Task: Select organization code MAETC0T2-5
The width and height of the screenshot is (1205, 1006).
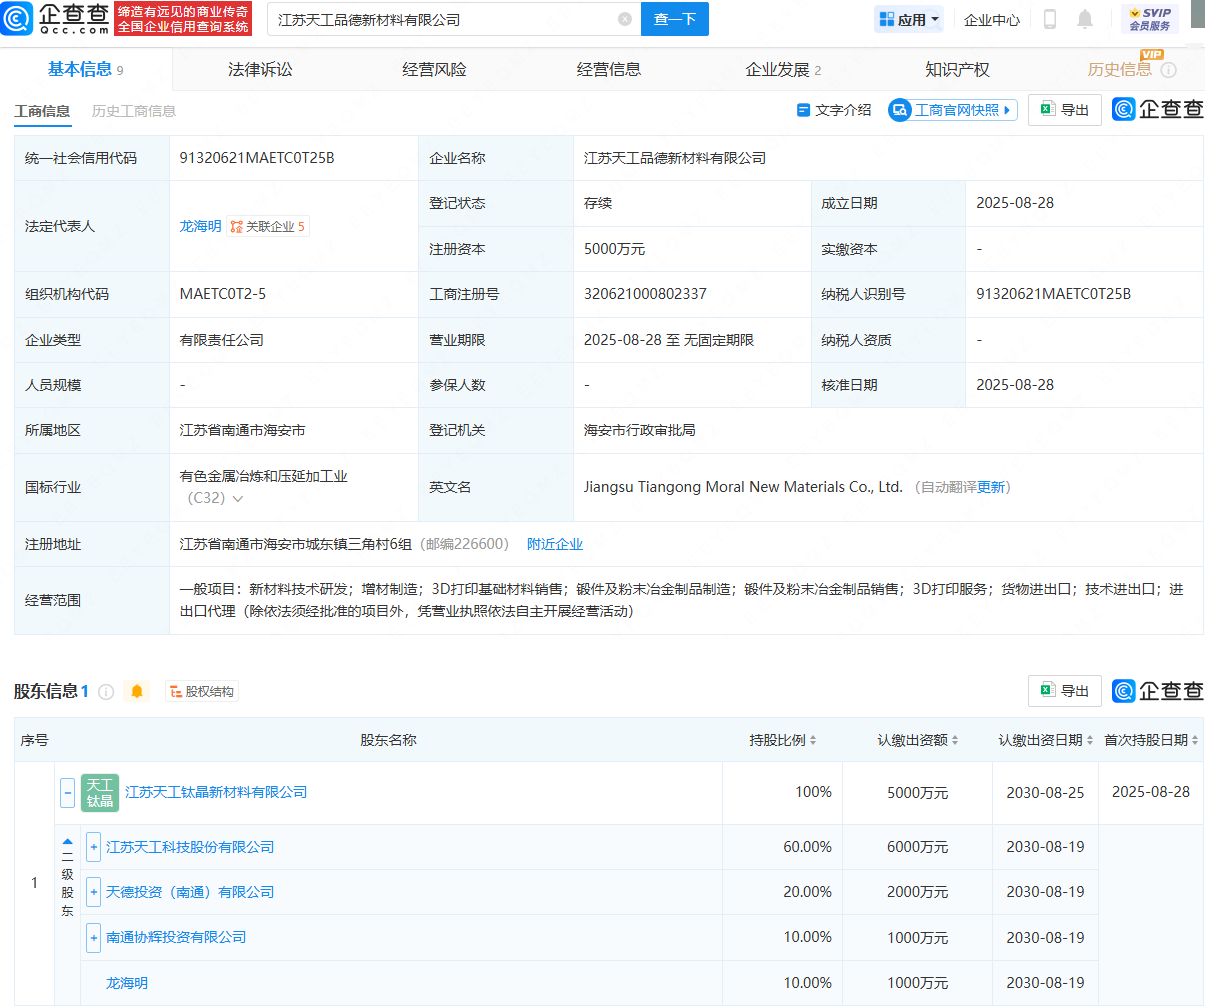Action: (223, 294)
